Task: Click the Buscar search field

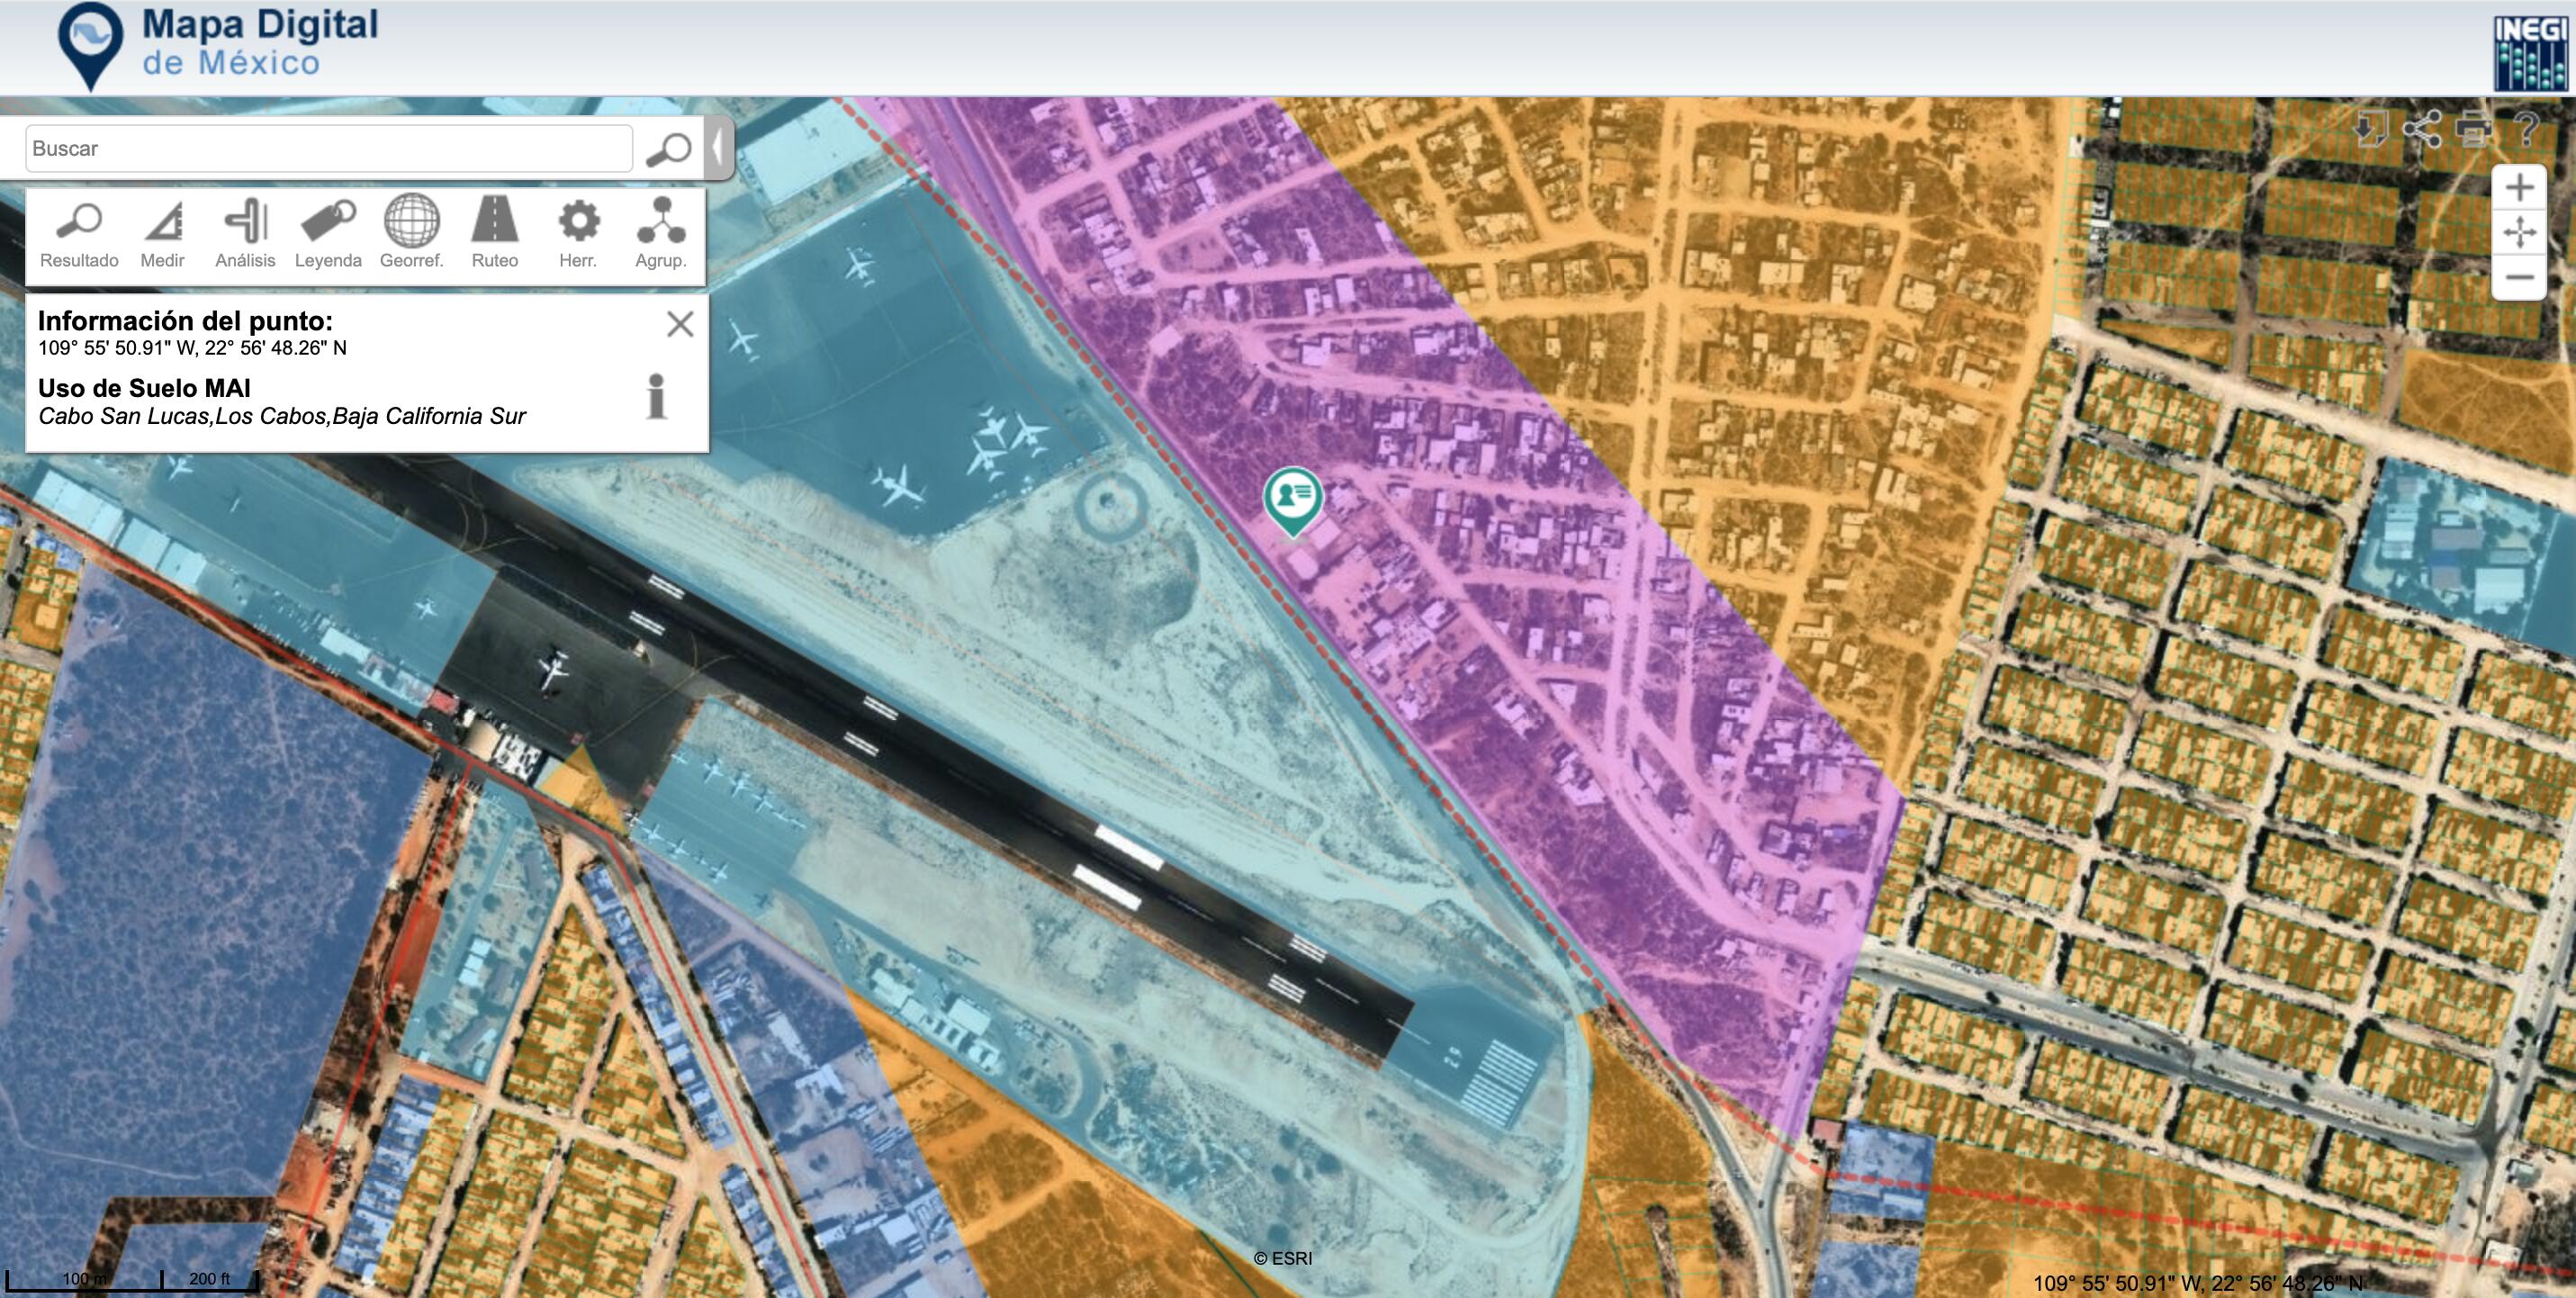Action: coord(328,149)
